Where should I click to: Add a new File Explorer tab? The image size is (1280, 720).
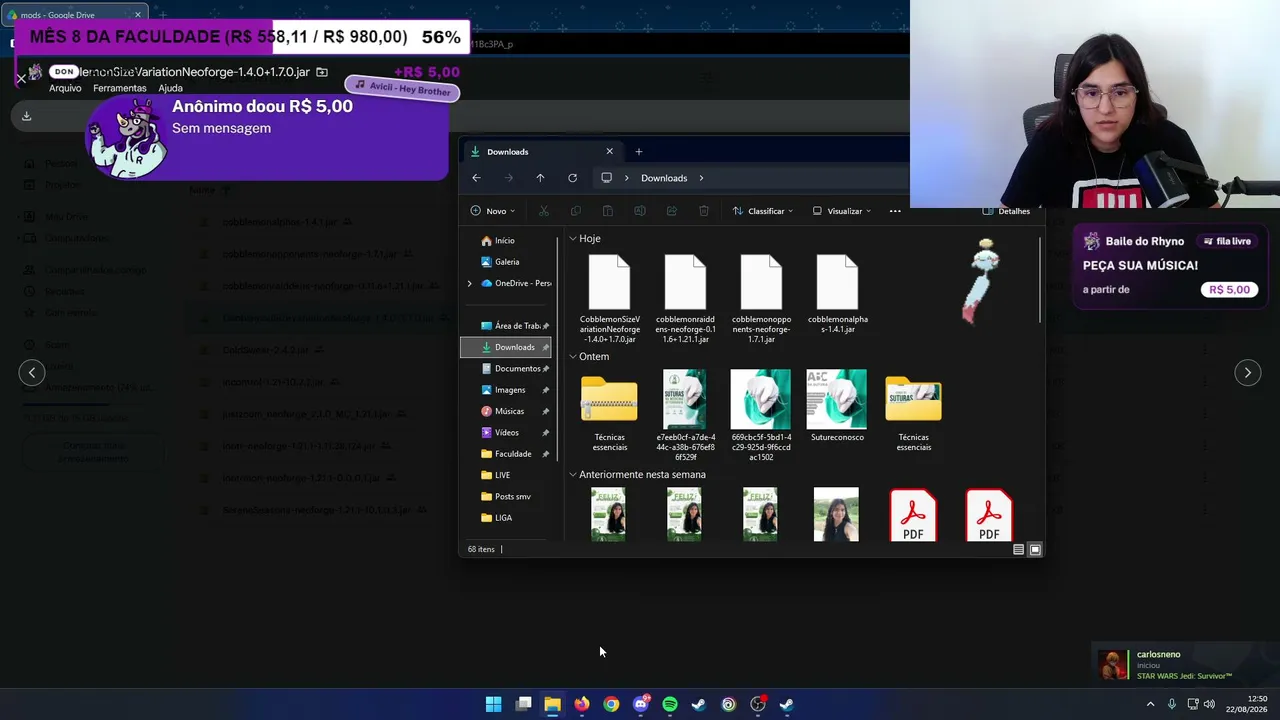click(639, 152)
